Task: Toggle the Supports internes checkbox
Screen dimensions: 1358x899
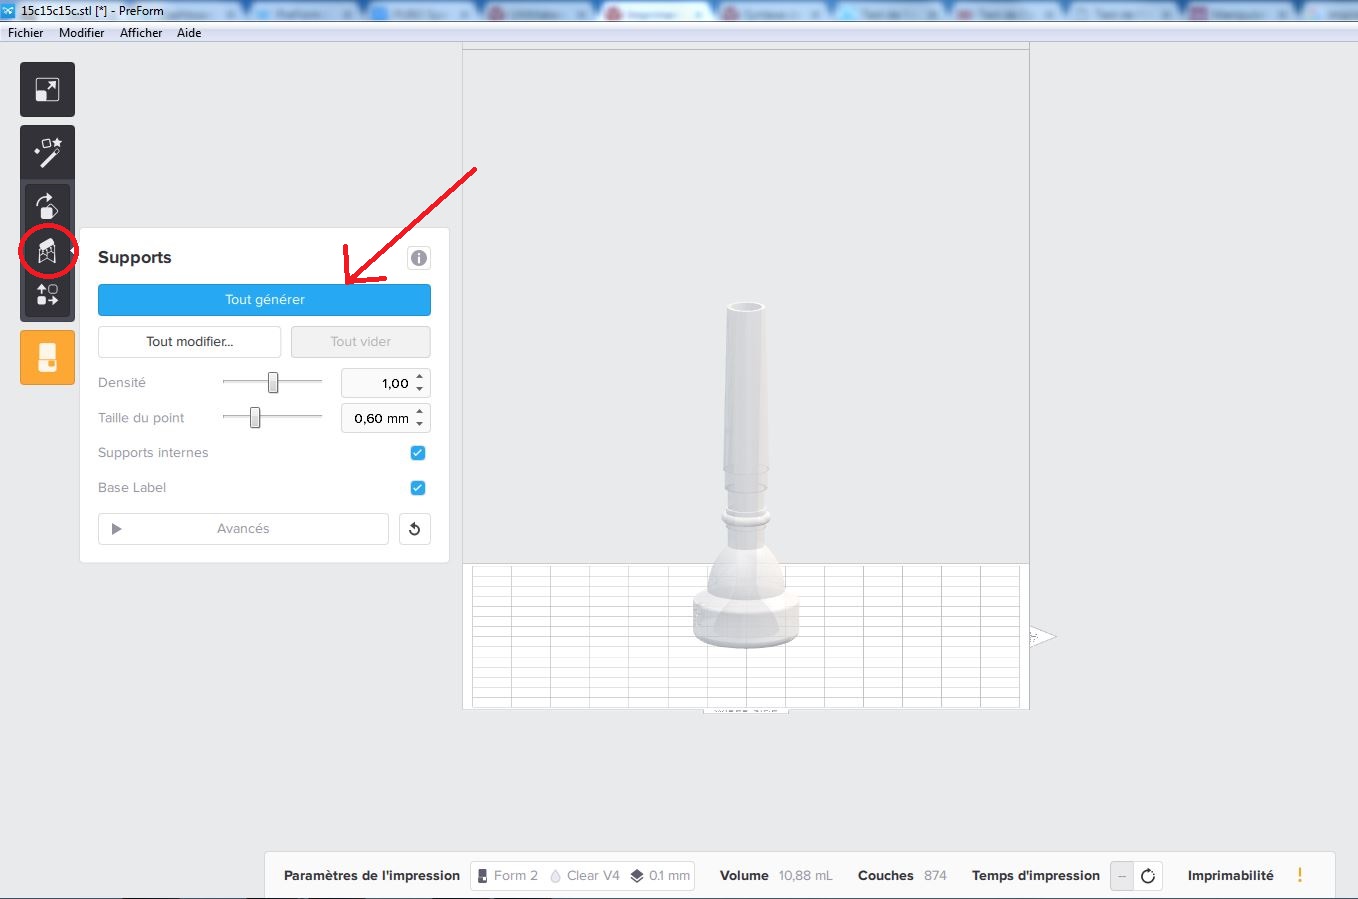Action: tap(418, 453)
